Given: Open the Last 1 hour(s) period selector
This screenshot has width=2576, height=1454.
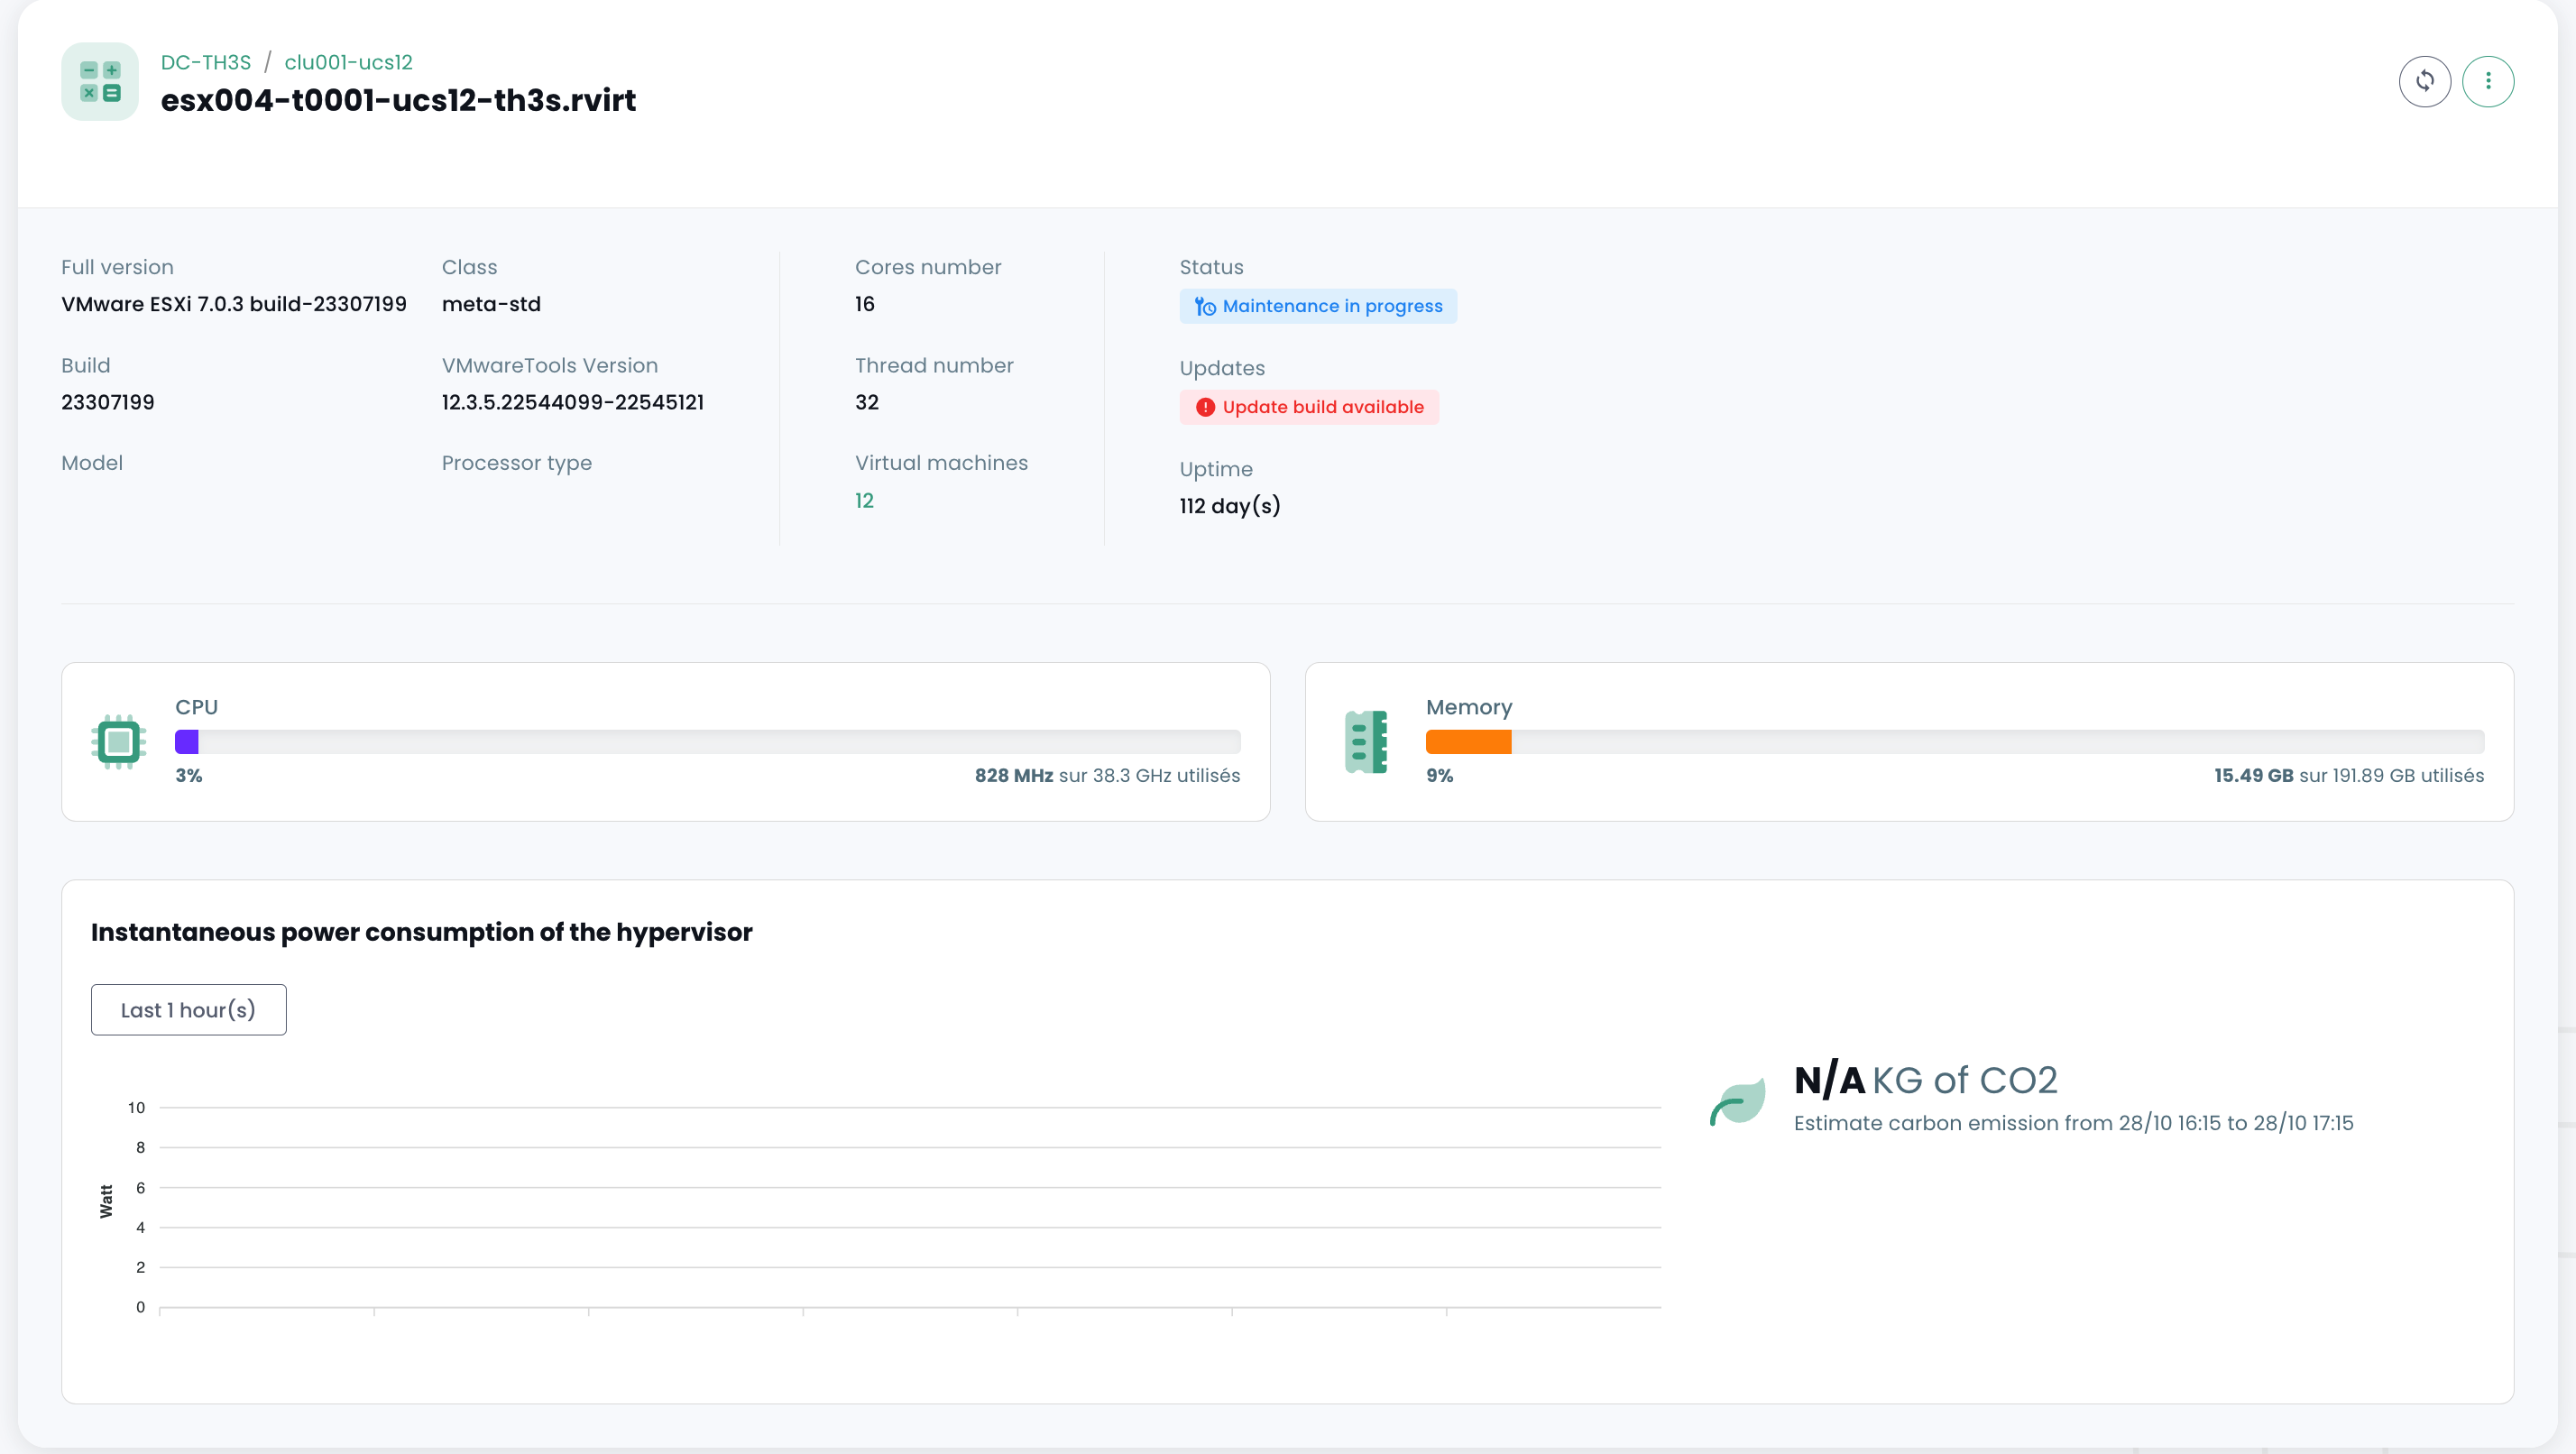Looking at the screenshot, I should [x=188, y=1009].
